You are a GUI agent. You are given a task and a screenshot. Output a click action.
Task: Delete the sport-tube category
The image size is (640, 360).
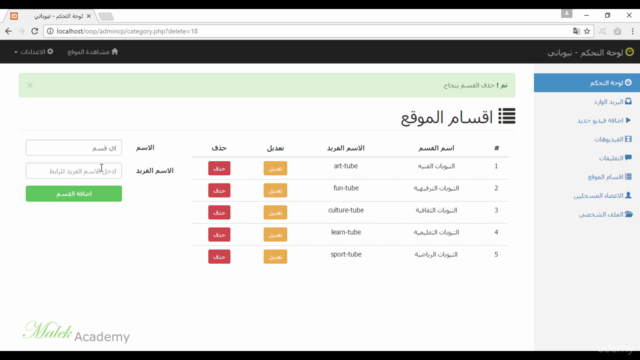click(219, 256)
